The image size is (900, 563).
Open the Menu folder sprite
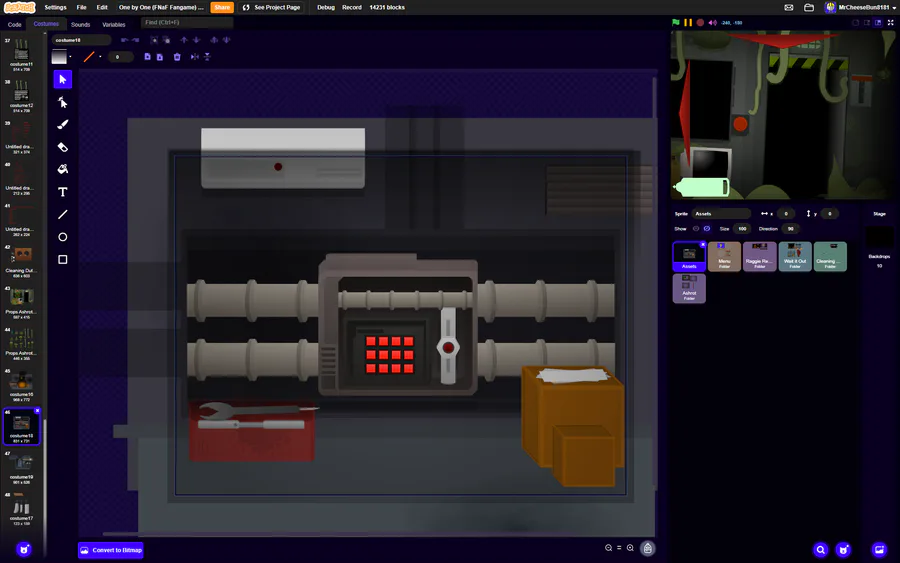click(x=724, y=256)
